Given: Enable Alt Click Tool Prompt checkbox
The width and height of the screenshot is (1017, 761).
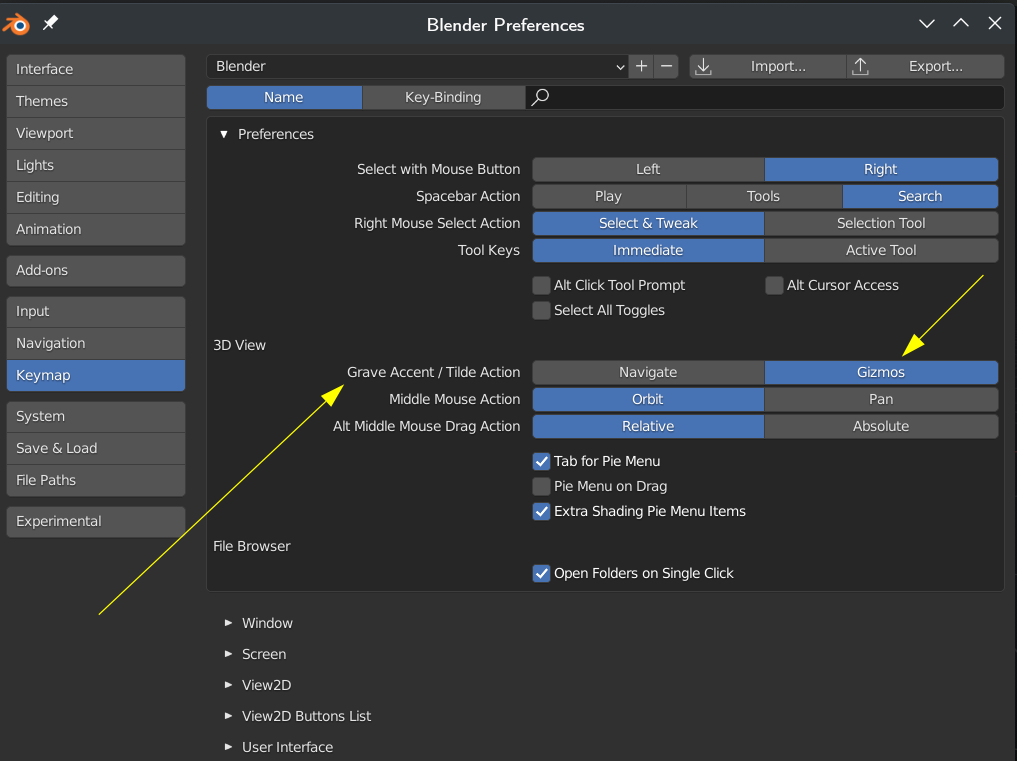Looking at the screenshot, I should [541, 285].
